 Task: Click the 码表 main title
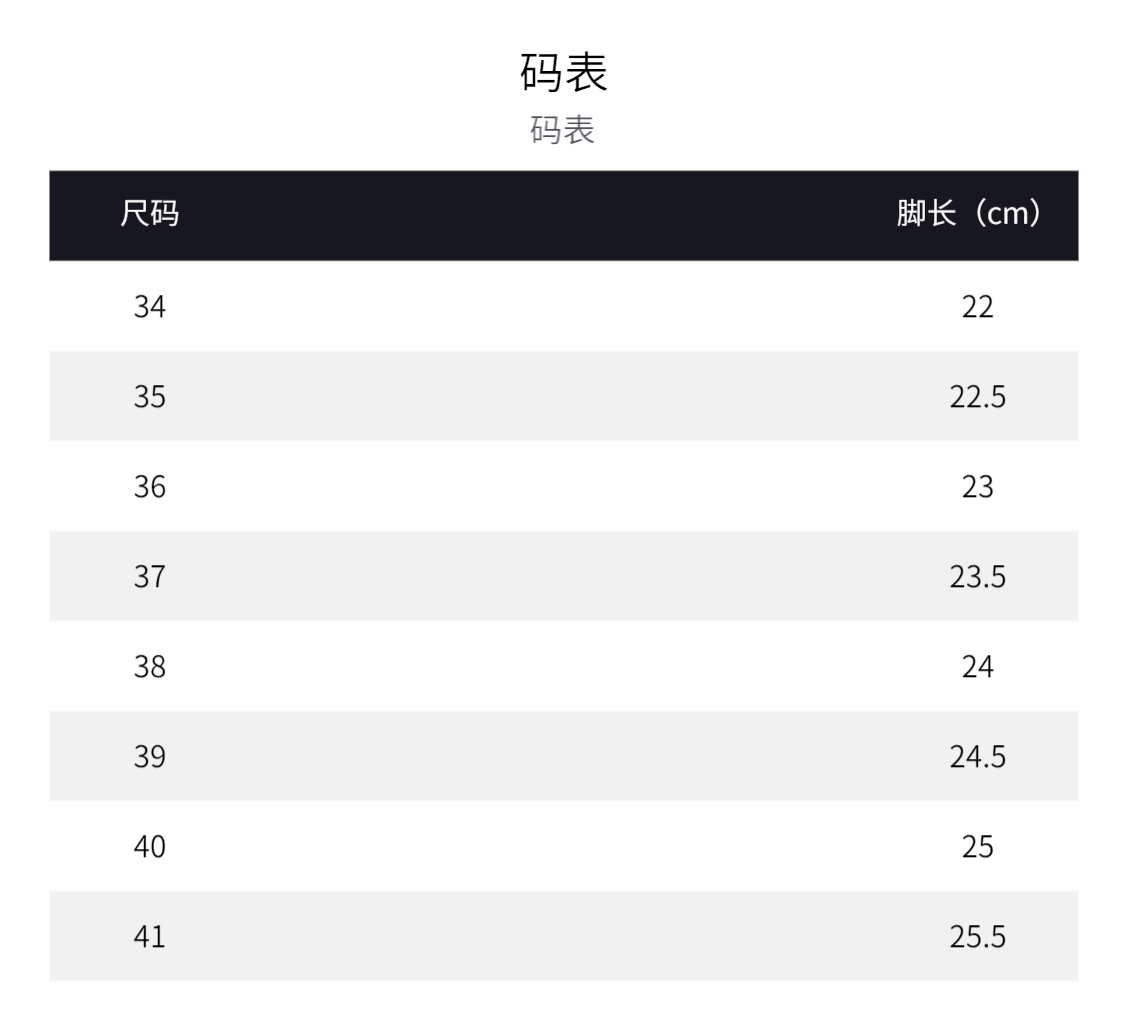point(563,72)
